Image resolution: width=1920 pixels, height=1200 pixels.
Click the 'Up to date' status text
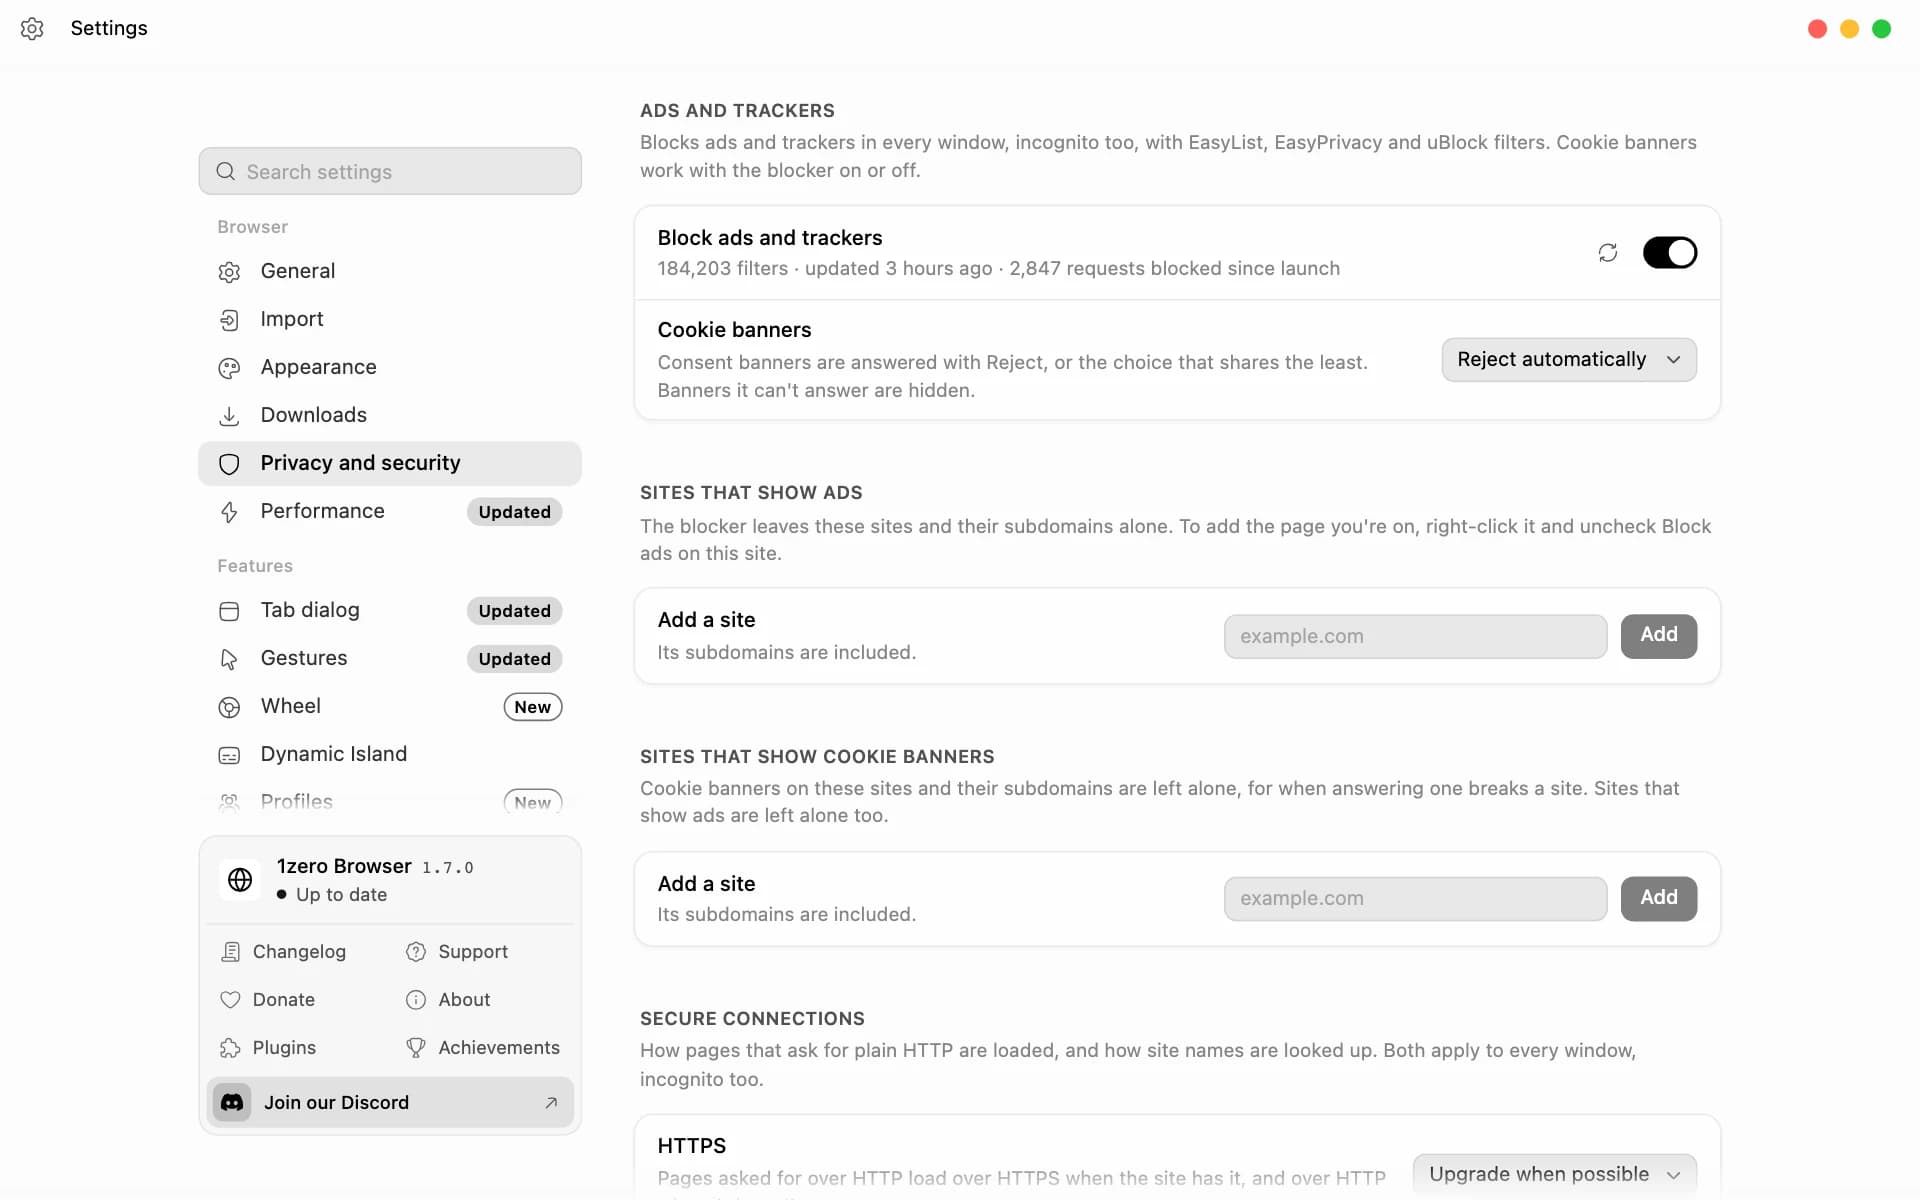click(341, 895)
